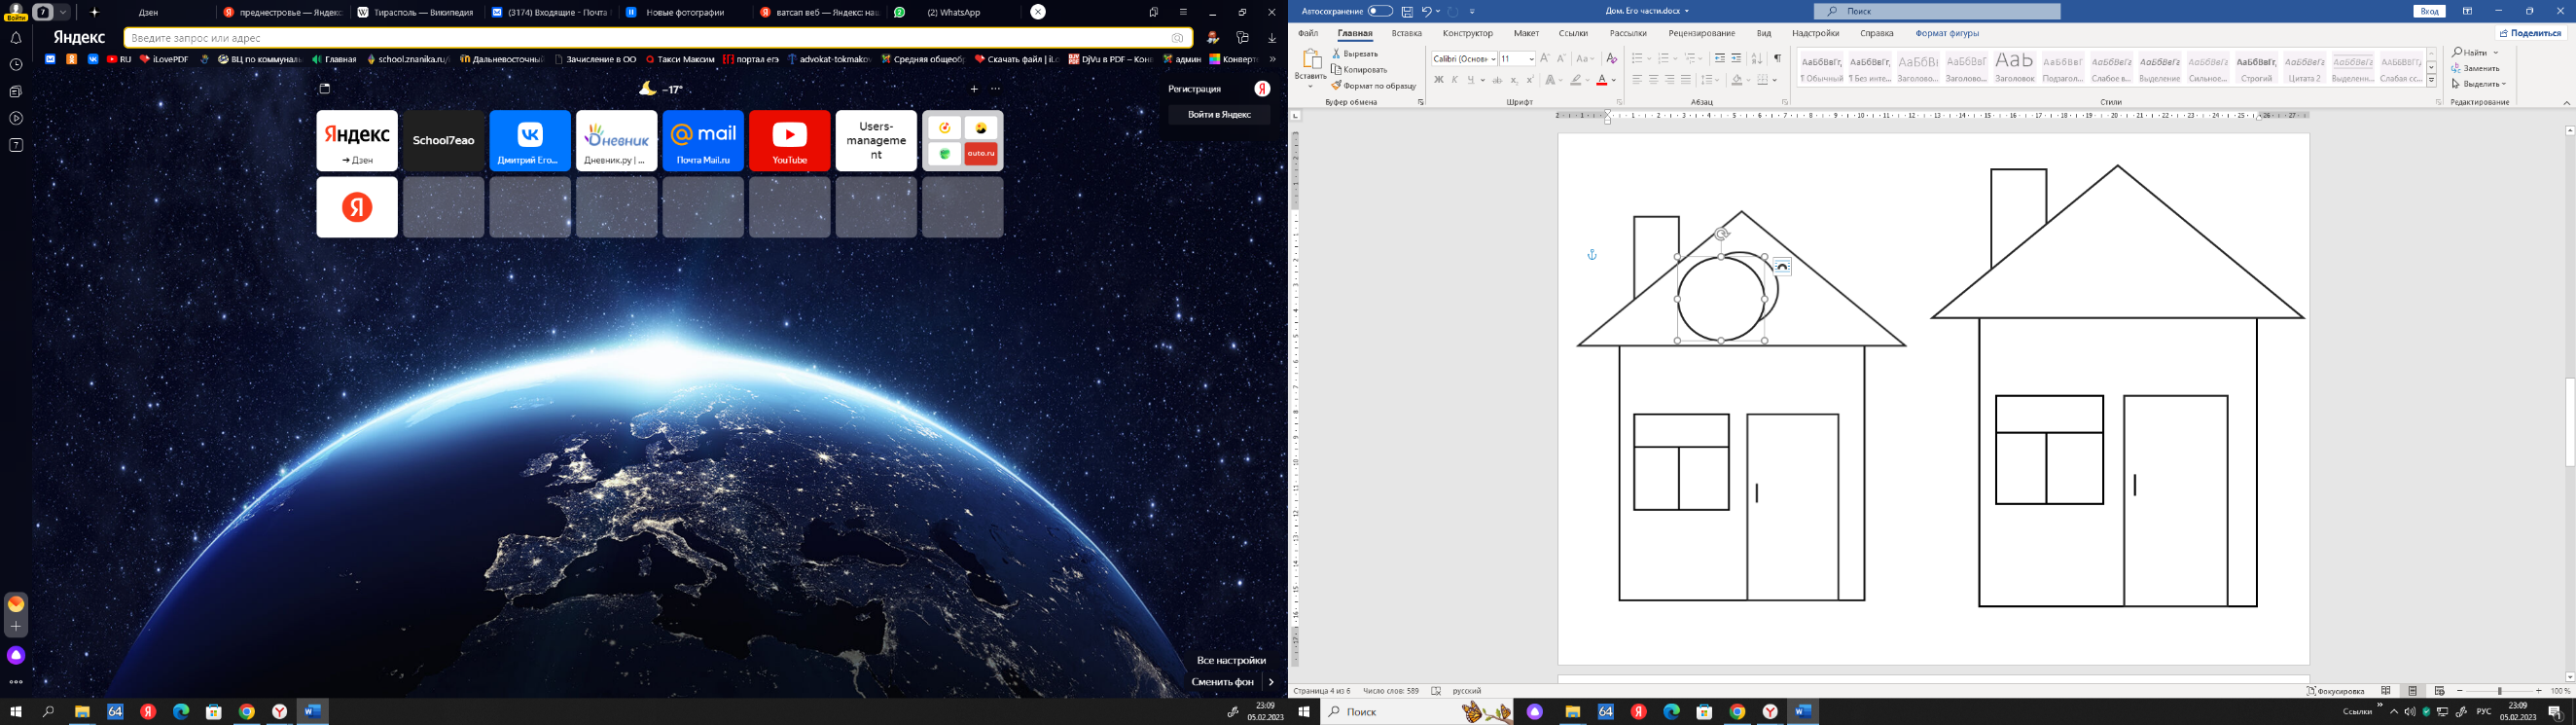Image resolution: width=2576 pixels, height=725 pixels.
Task: Undo the last action in Word
Action: point(1427,12)
